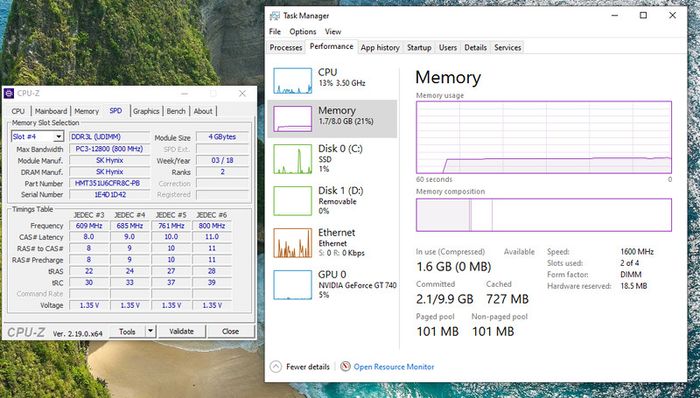Click the Fewer details text
The image size is (700, 398).
pos(308,367)
